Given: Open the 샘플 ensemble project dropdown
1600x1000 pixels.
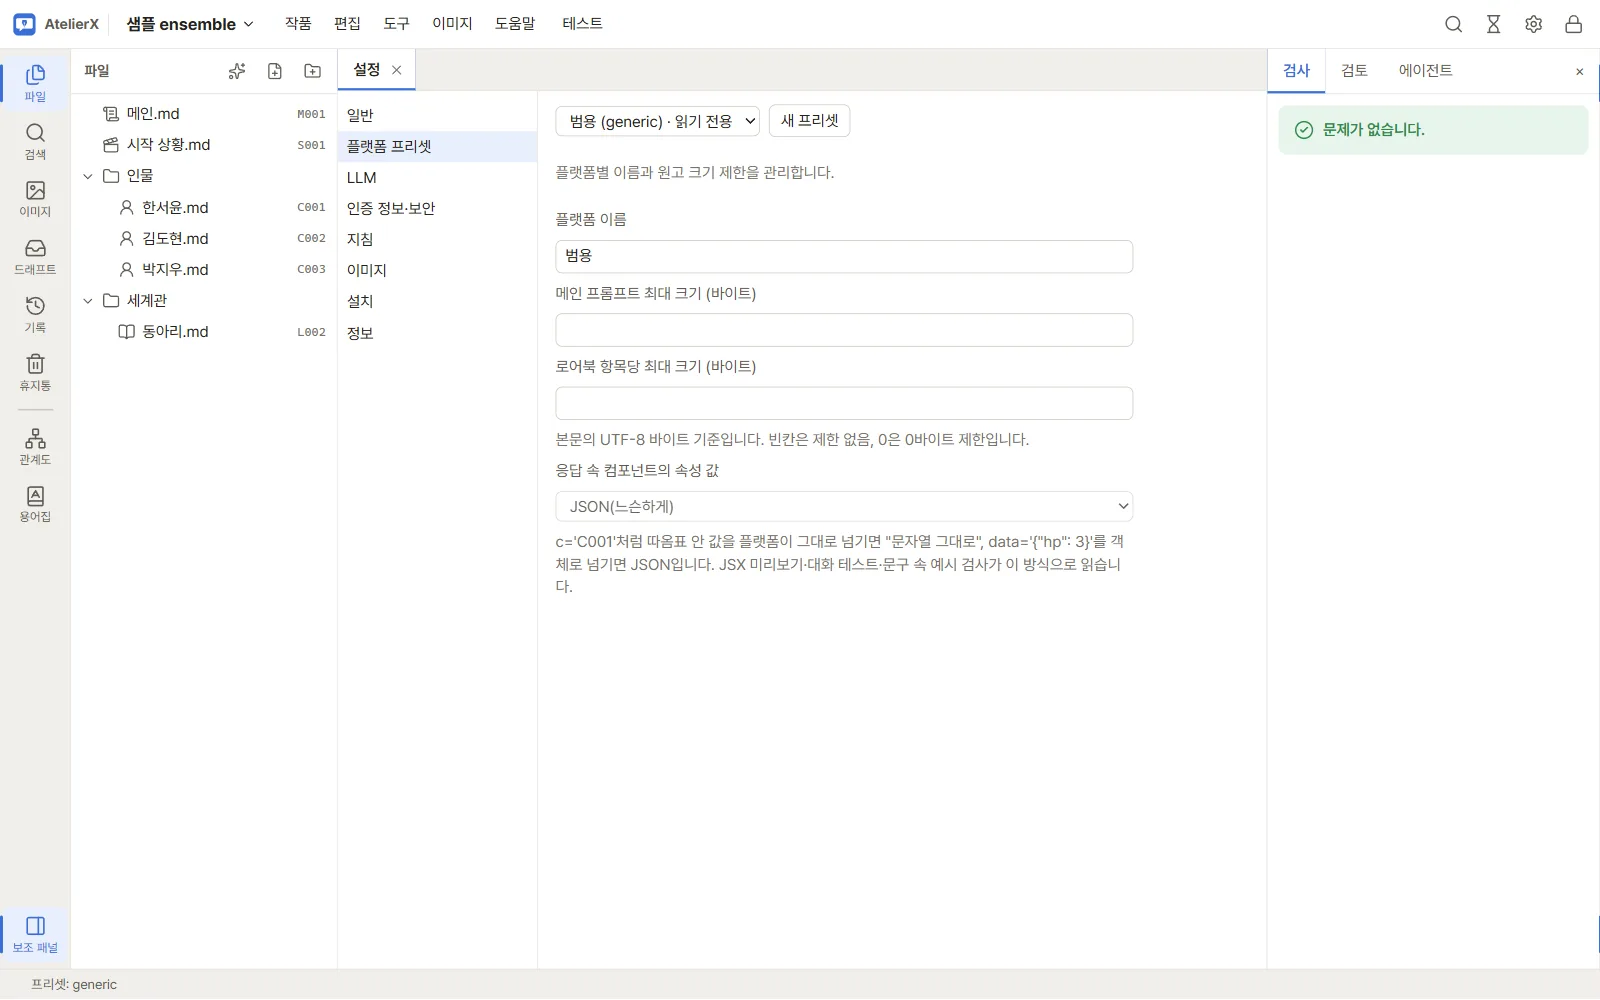Looking at the screenshot, I should tap(190, 24).
